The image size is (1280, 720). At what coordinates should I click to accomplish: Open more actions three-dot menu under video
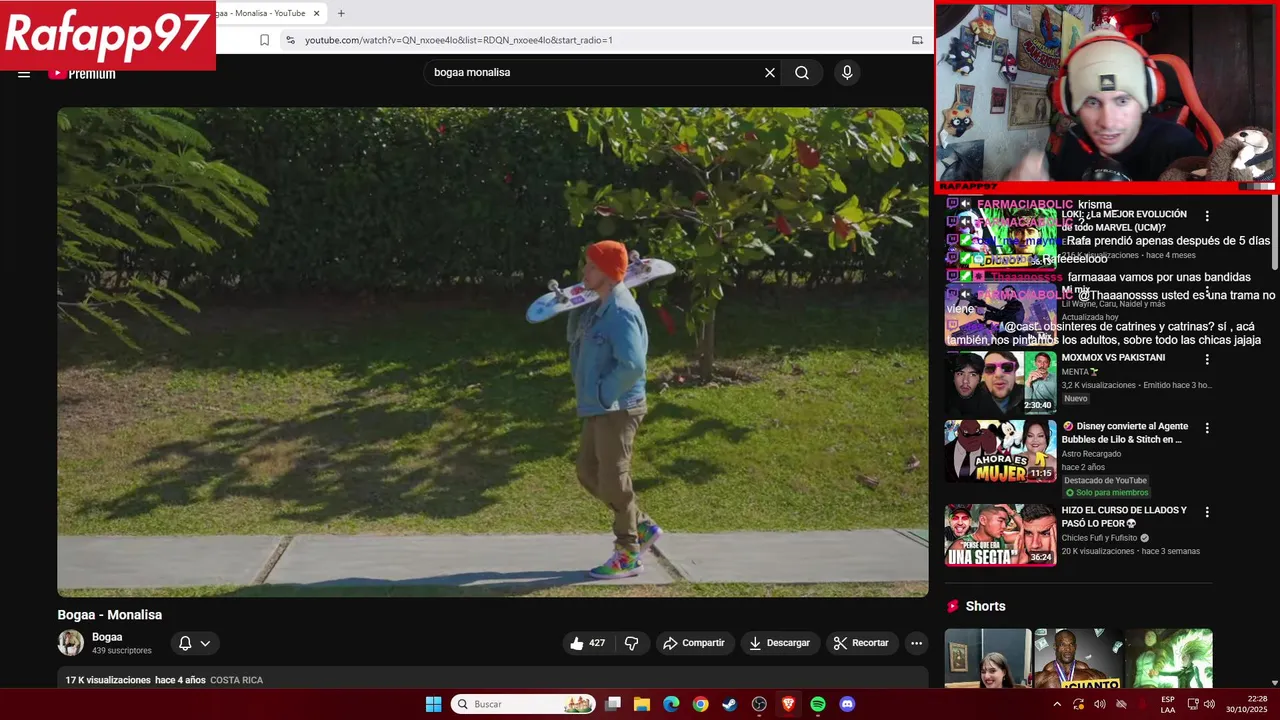point(916,643)
